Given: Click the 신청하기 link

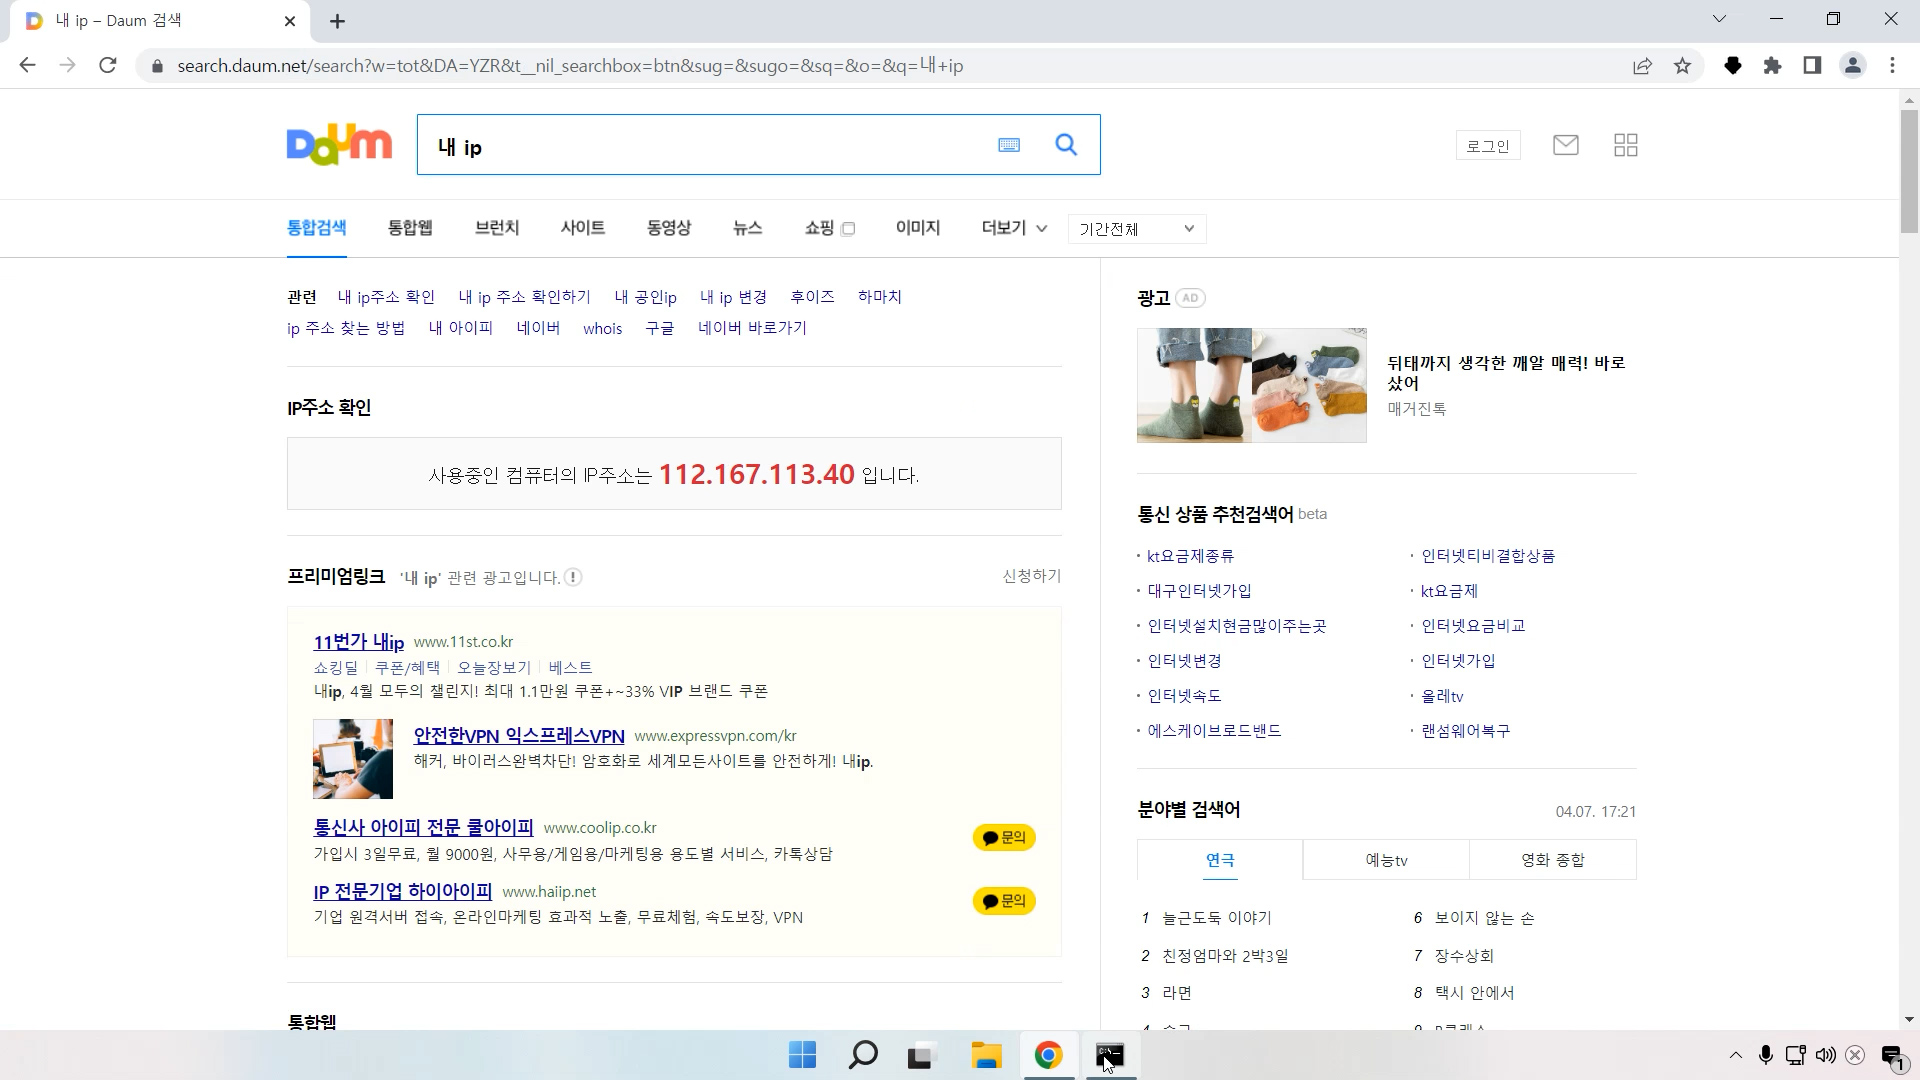Looking at the screenshot, I should coord(1030,576).
